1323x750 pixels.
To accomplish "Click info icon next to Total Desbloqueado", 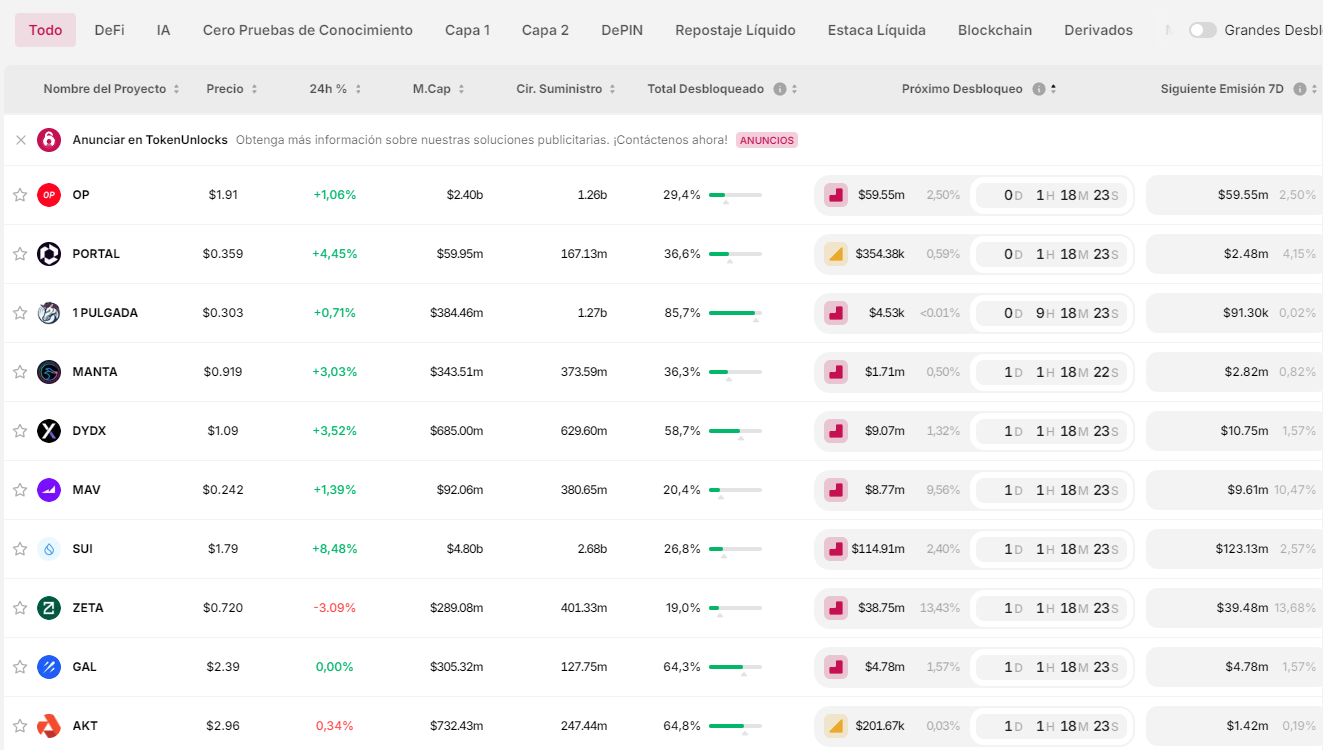I will pyautogui.click(x=780, y=89).
